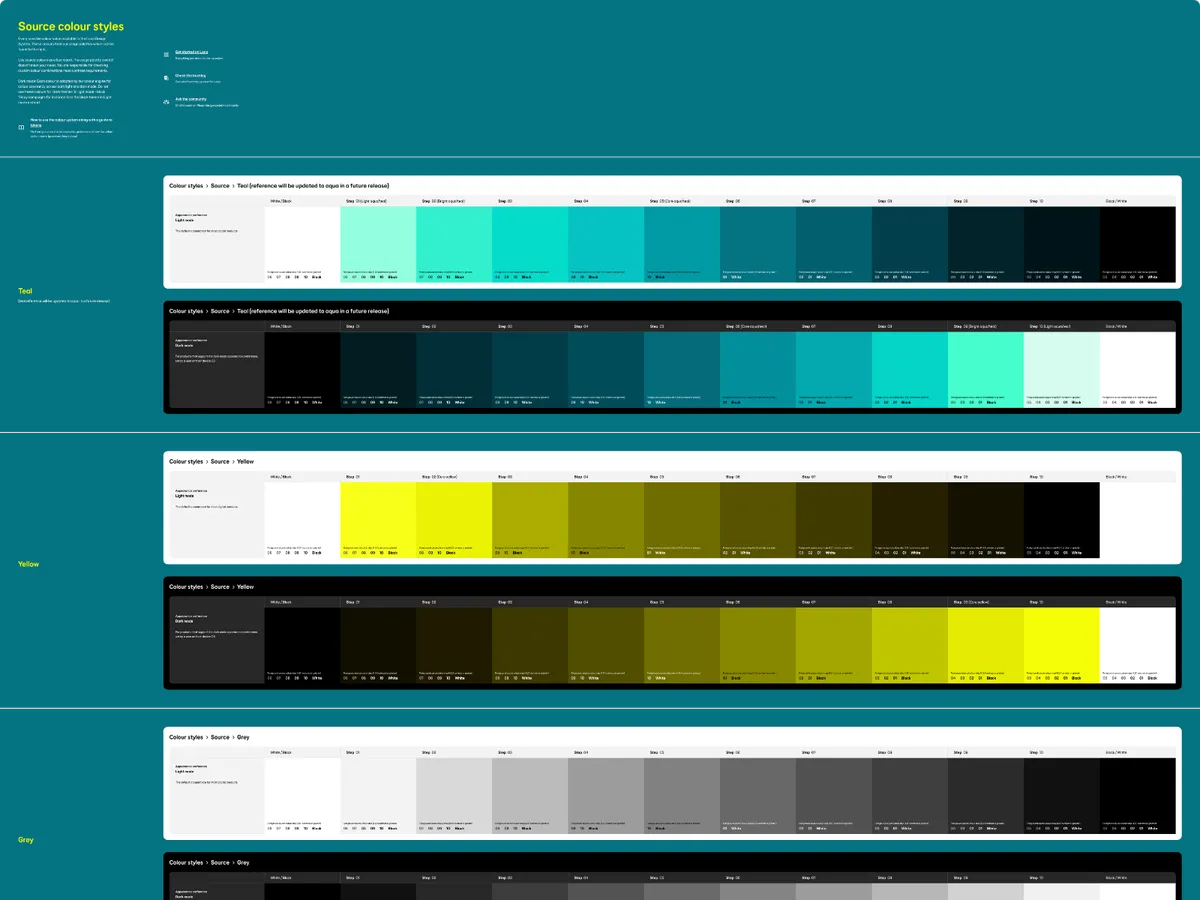Pick the Step 09 mint swatch in the Teal dark scale
This screenshot has width=1200, height=900.
(x=986, y=369)
